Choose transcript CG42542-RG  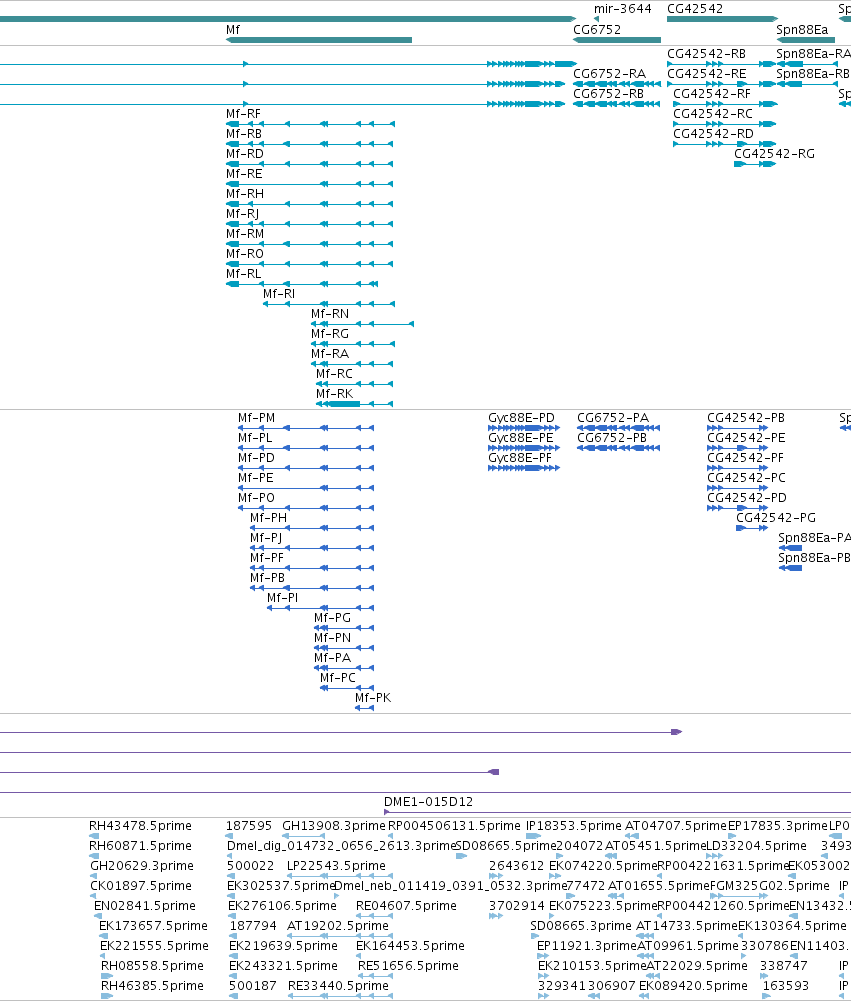pos(774,154)
